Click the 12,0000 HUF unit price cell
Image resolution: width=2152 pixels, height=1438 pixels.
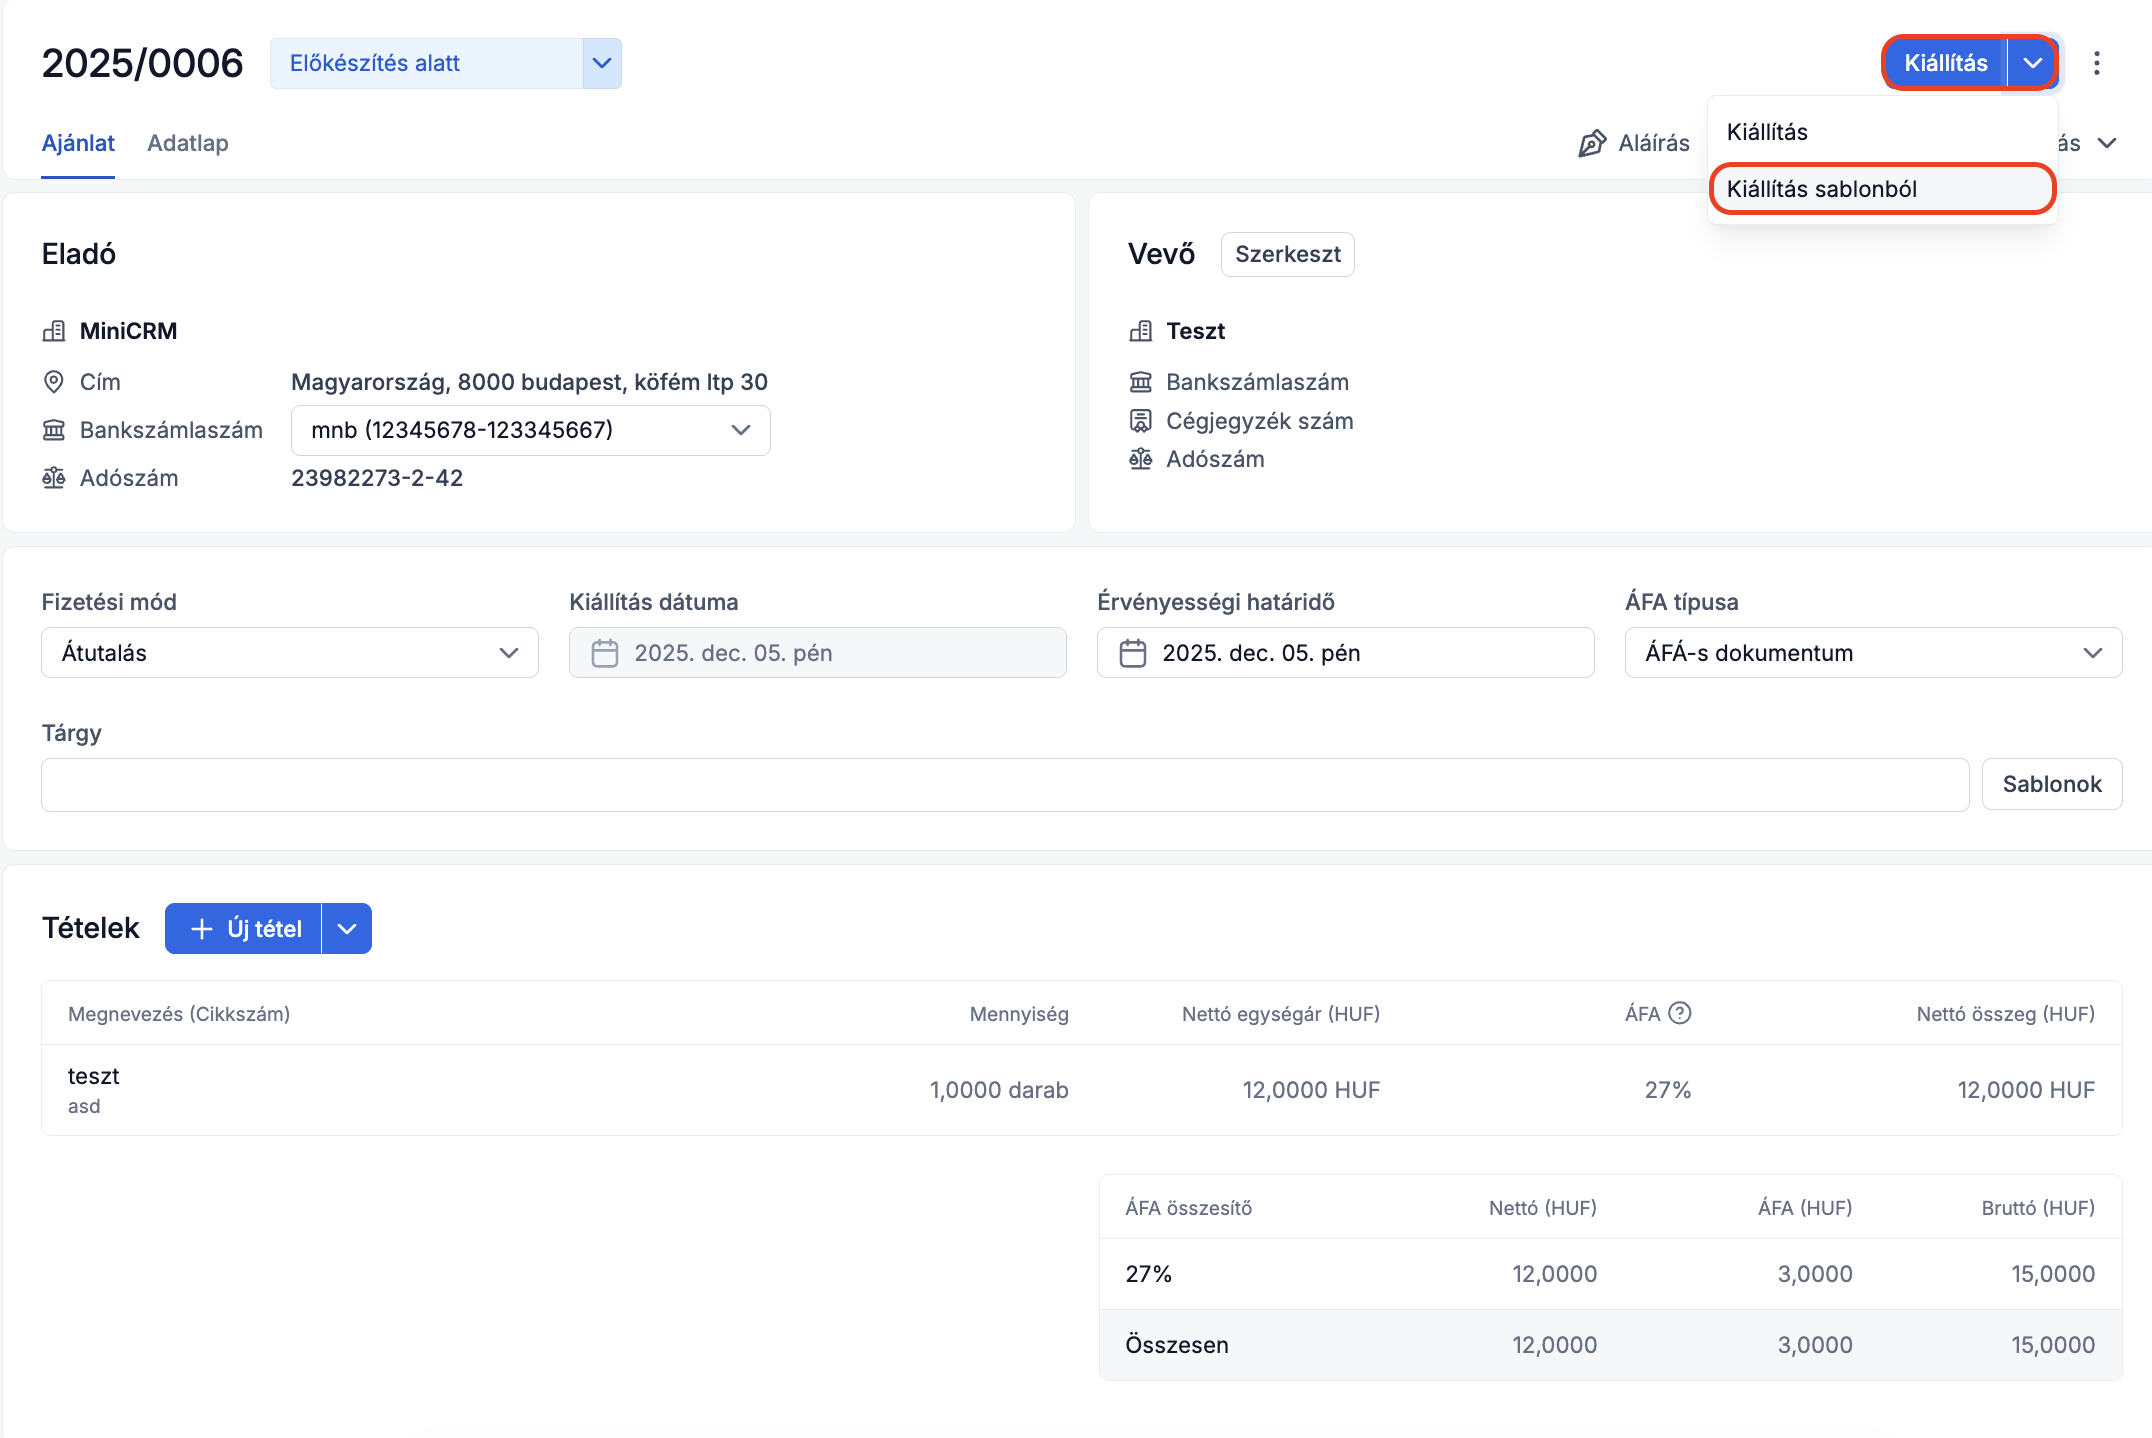pos(1311,1090)
